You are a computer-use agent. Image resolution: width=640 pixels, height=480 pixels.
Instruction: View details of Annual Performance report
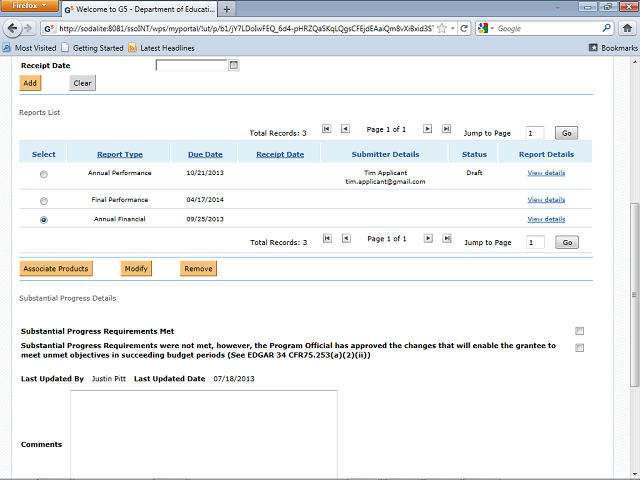pos(546,173)
